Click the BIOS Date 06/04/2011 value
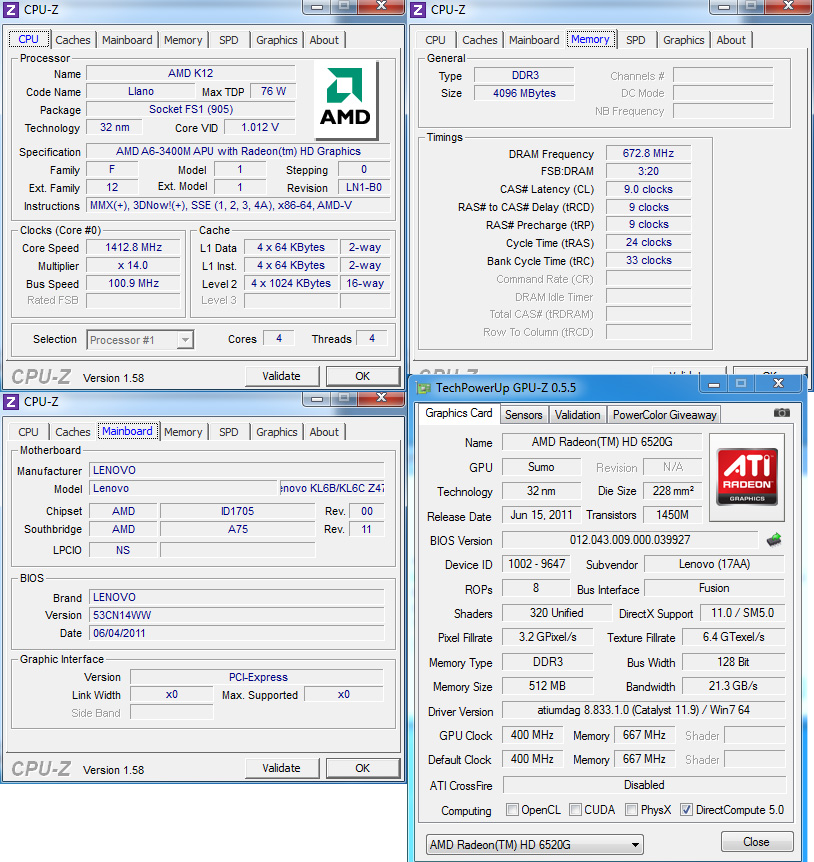814x862 pixels. 236,633
